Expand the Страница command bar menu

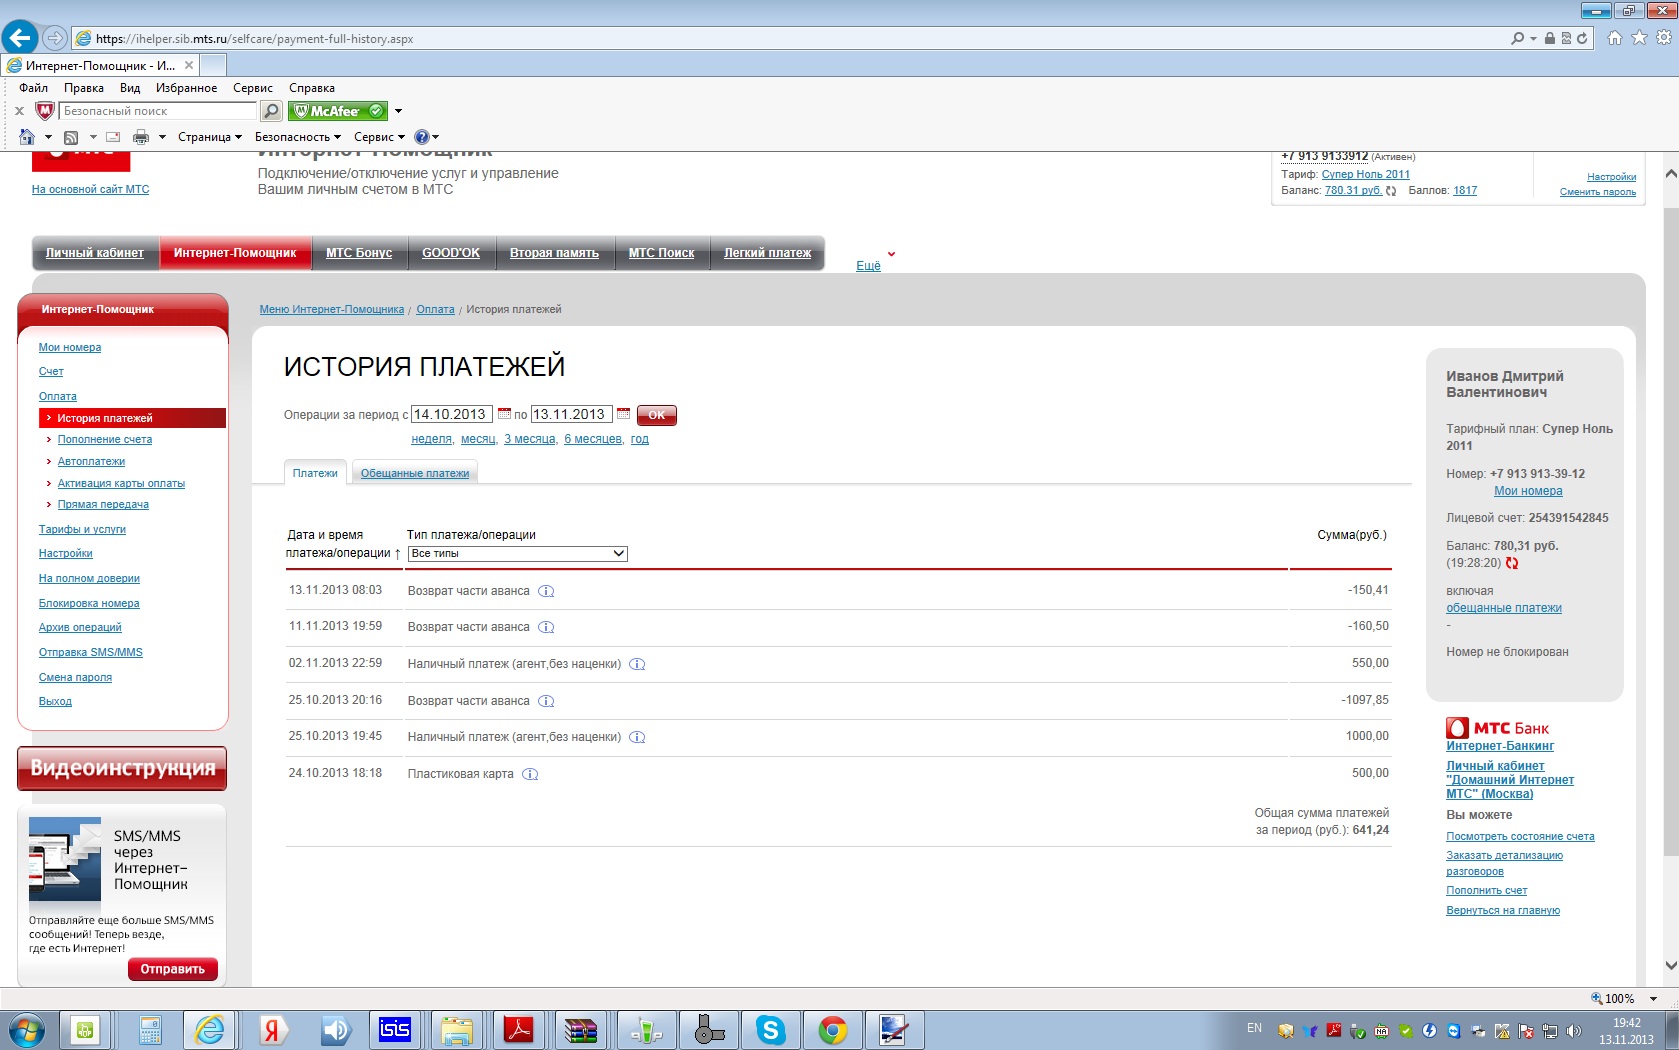[x=210, y=137]
